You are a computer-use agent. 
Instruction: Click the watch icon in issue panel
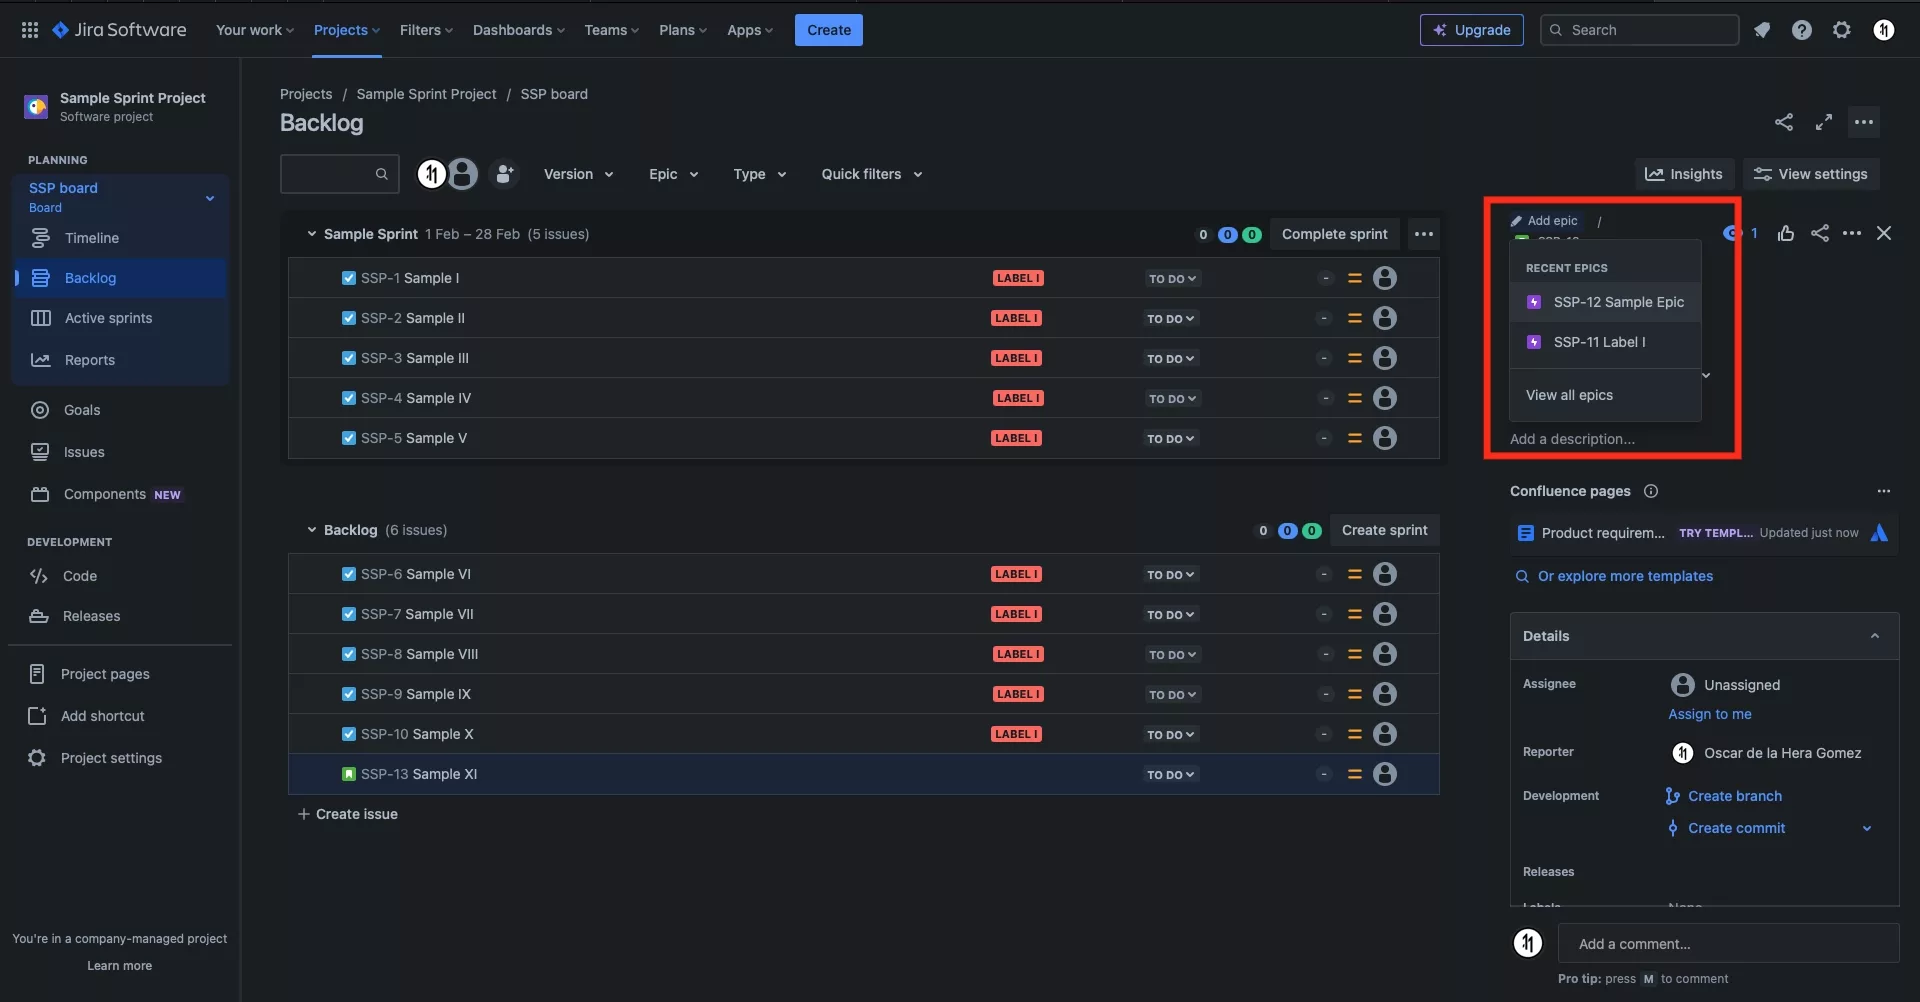[1733, 233]
